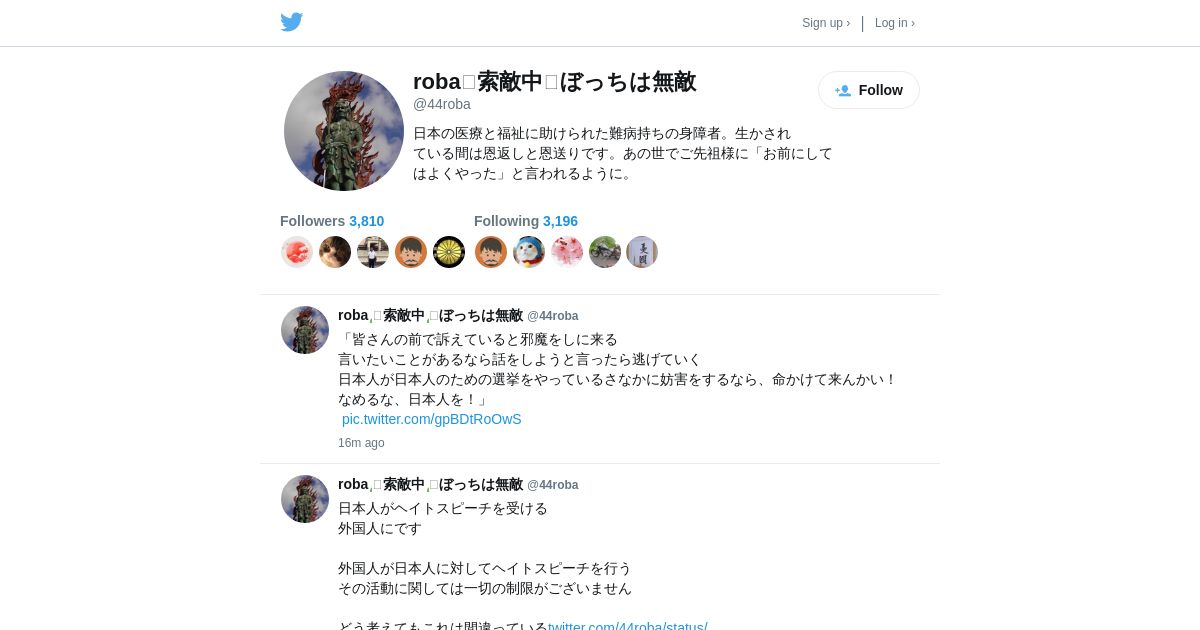Open the twitter.com/44roba/status link
This screenshot has width=1200, height=630.
point(628,627)
